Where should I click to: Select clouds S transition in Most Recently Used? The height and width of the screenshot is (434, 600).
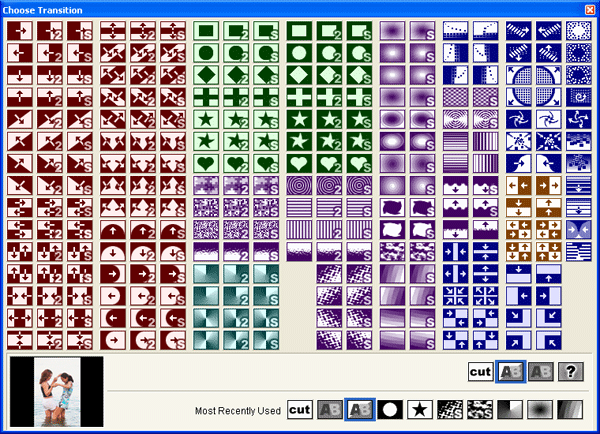(480, 410)
